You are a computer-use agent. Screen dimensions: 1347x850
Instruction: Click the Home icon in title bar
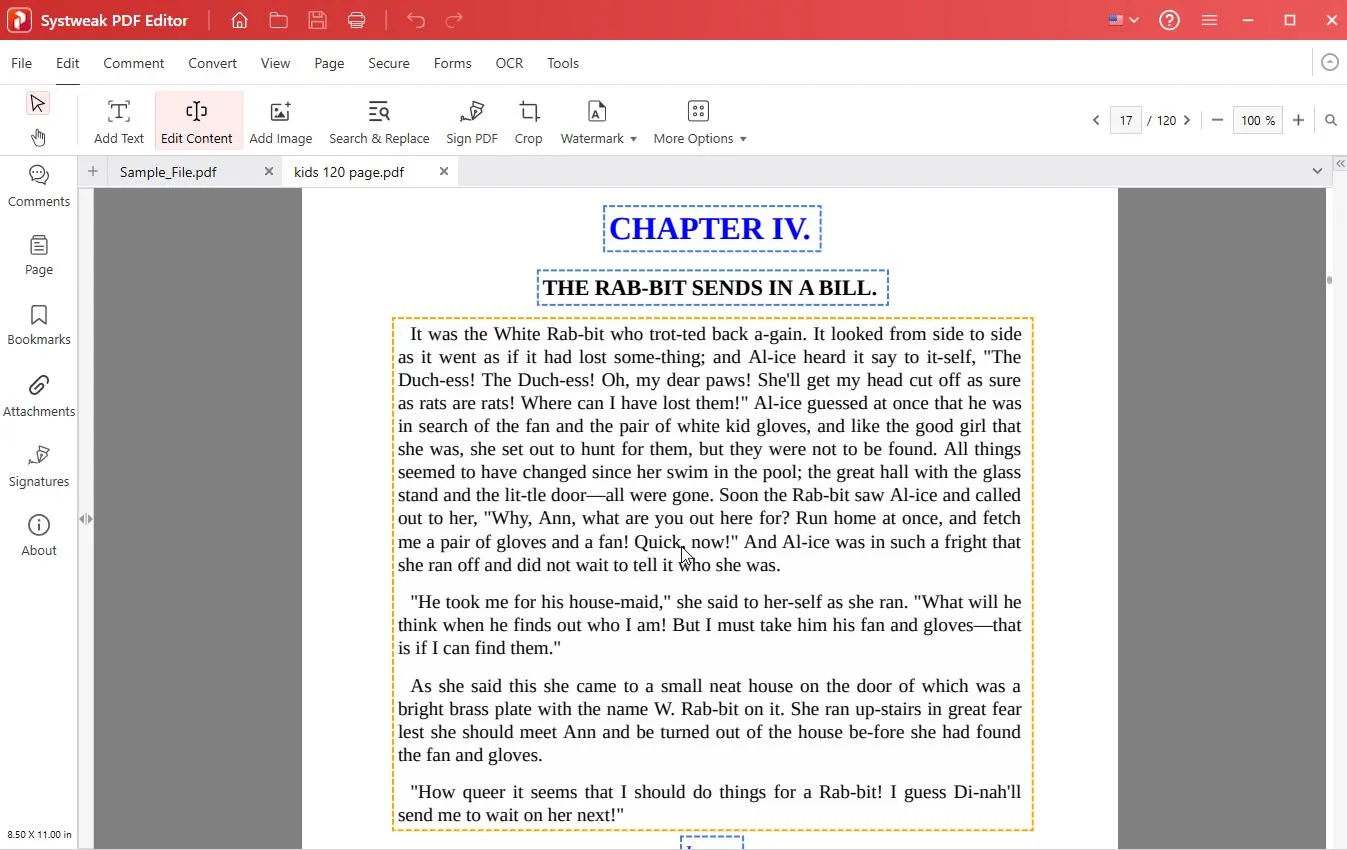tap(239, 20)
